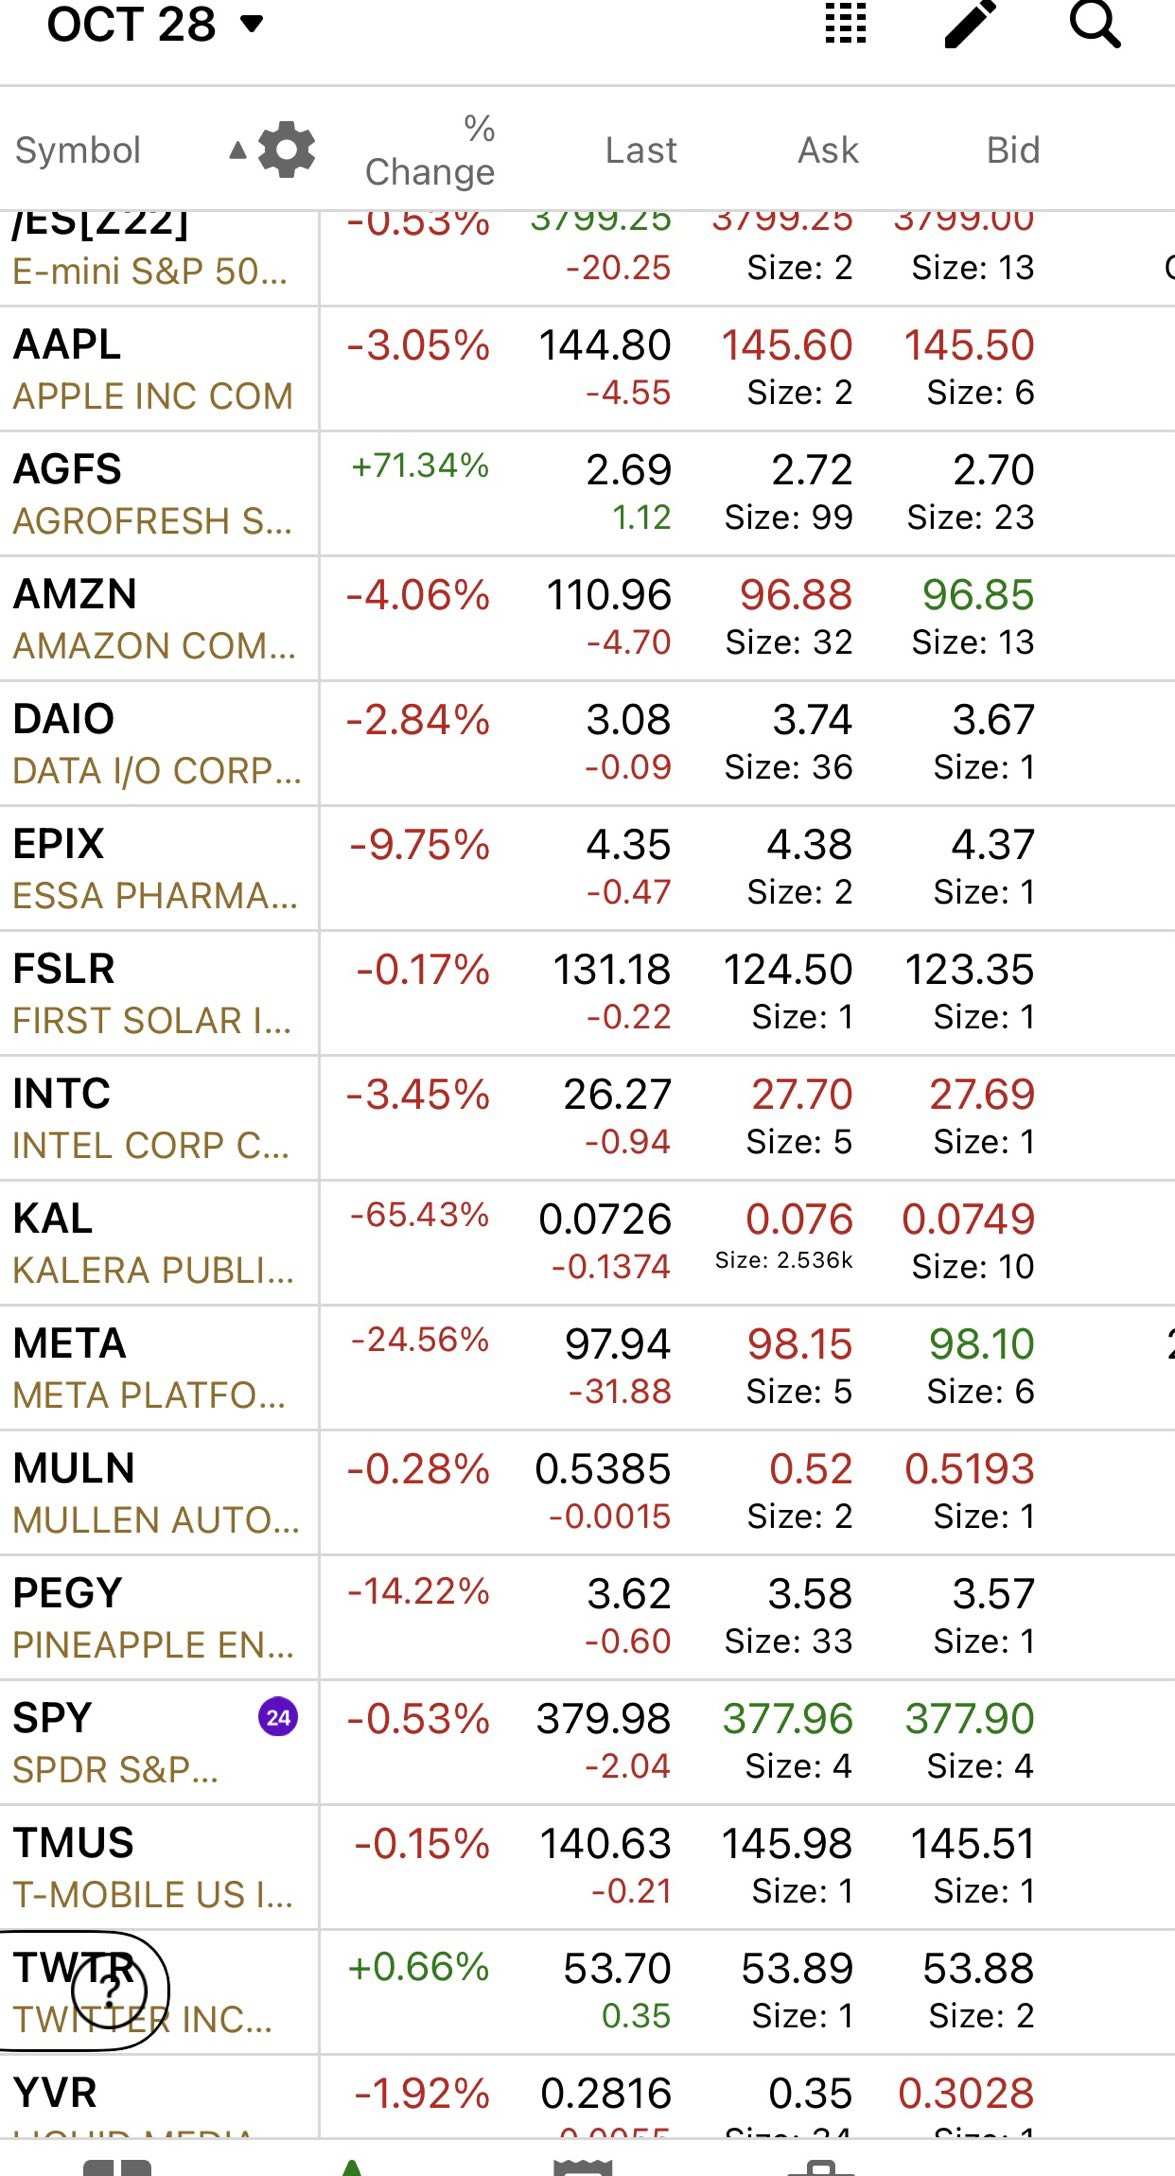Viewport: 1175px width, 2176px height.
Task: Tap the grid view icon
Action: (x=845, y=24)
